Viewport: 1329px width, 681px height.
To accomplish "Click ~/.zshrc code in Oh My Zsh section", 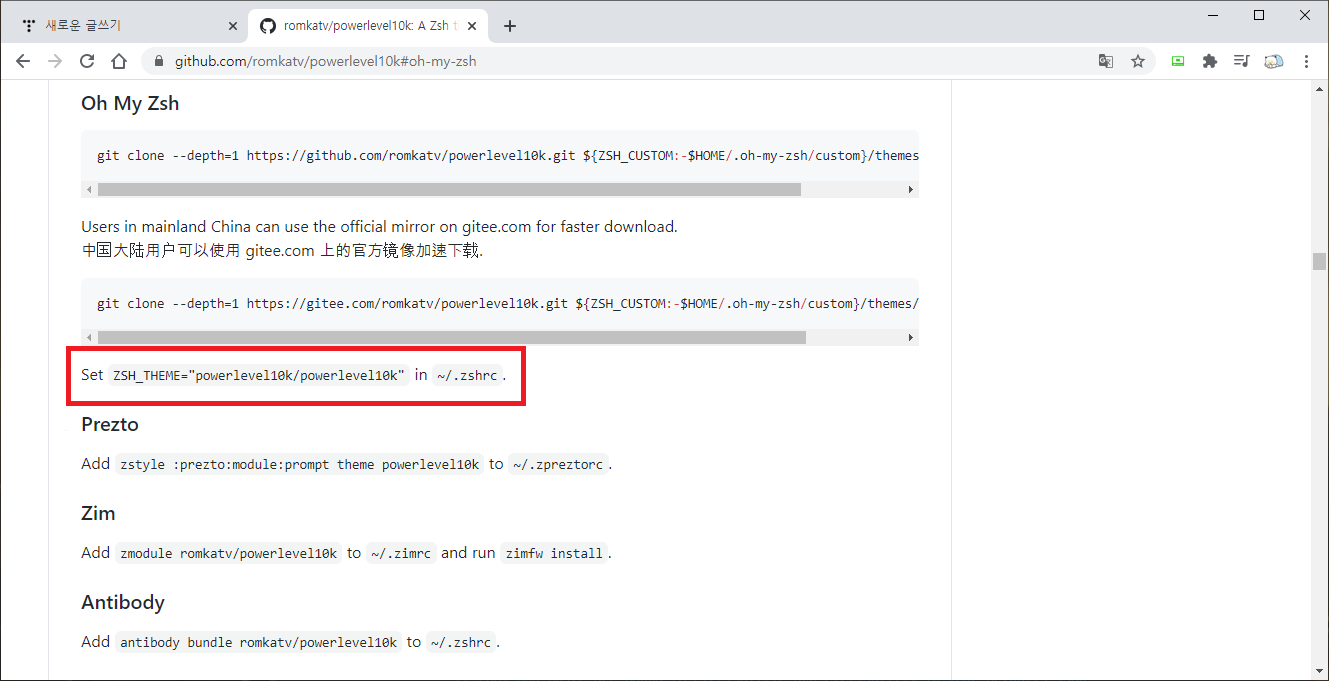I will pos(468,376).
